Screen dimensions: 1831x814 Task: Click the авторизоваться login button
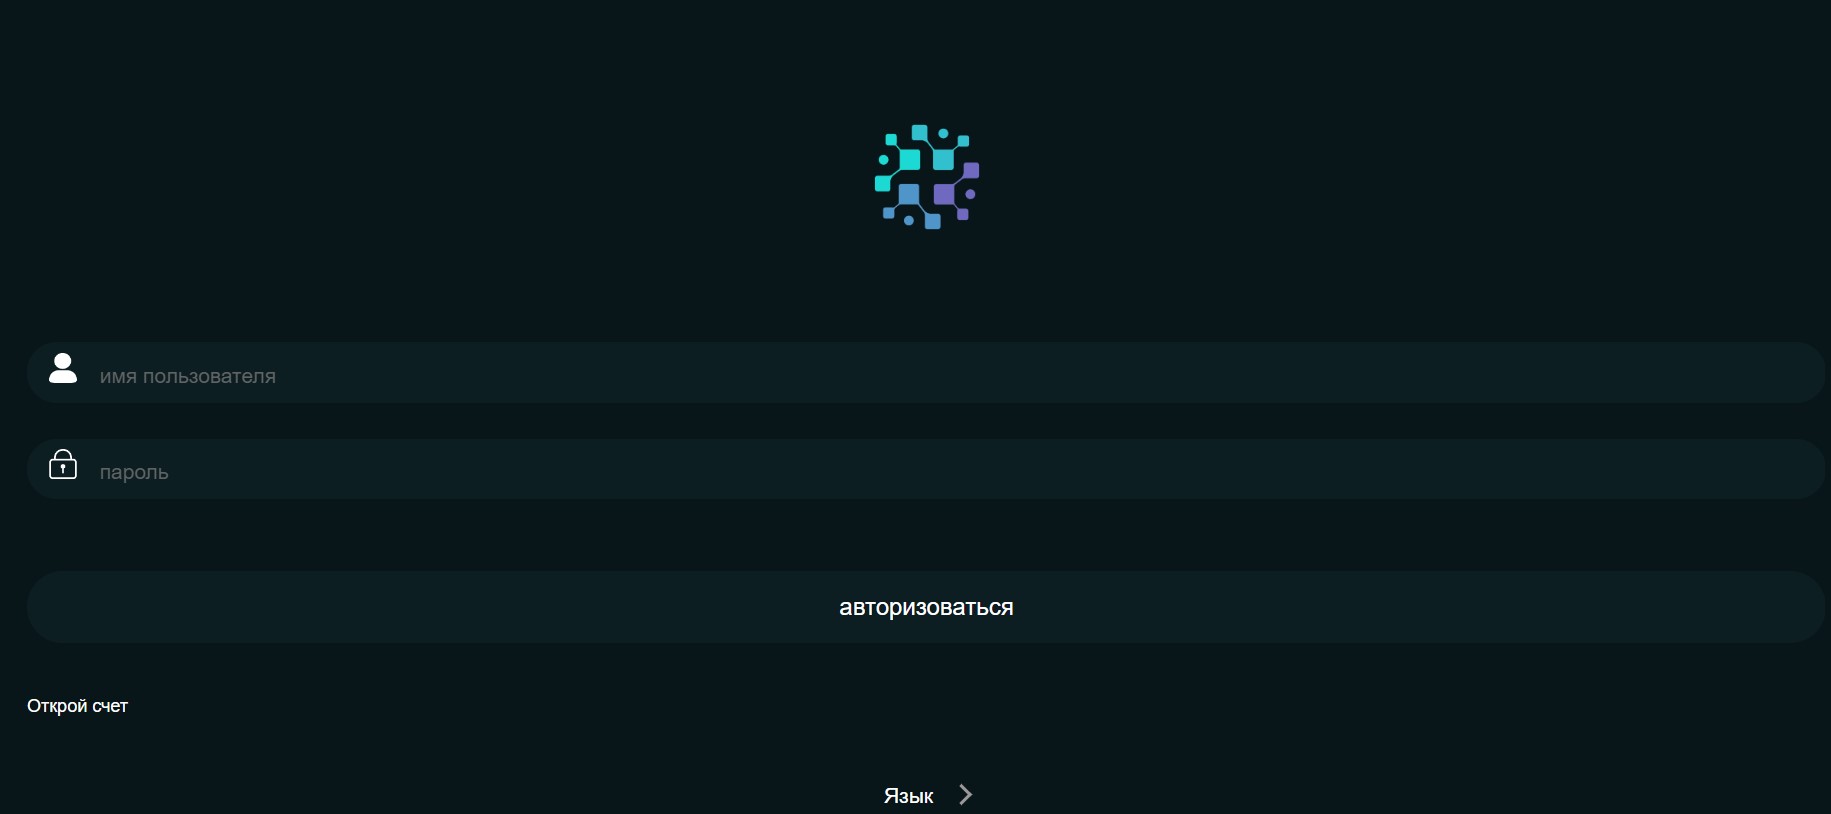(x=926, y=607)
